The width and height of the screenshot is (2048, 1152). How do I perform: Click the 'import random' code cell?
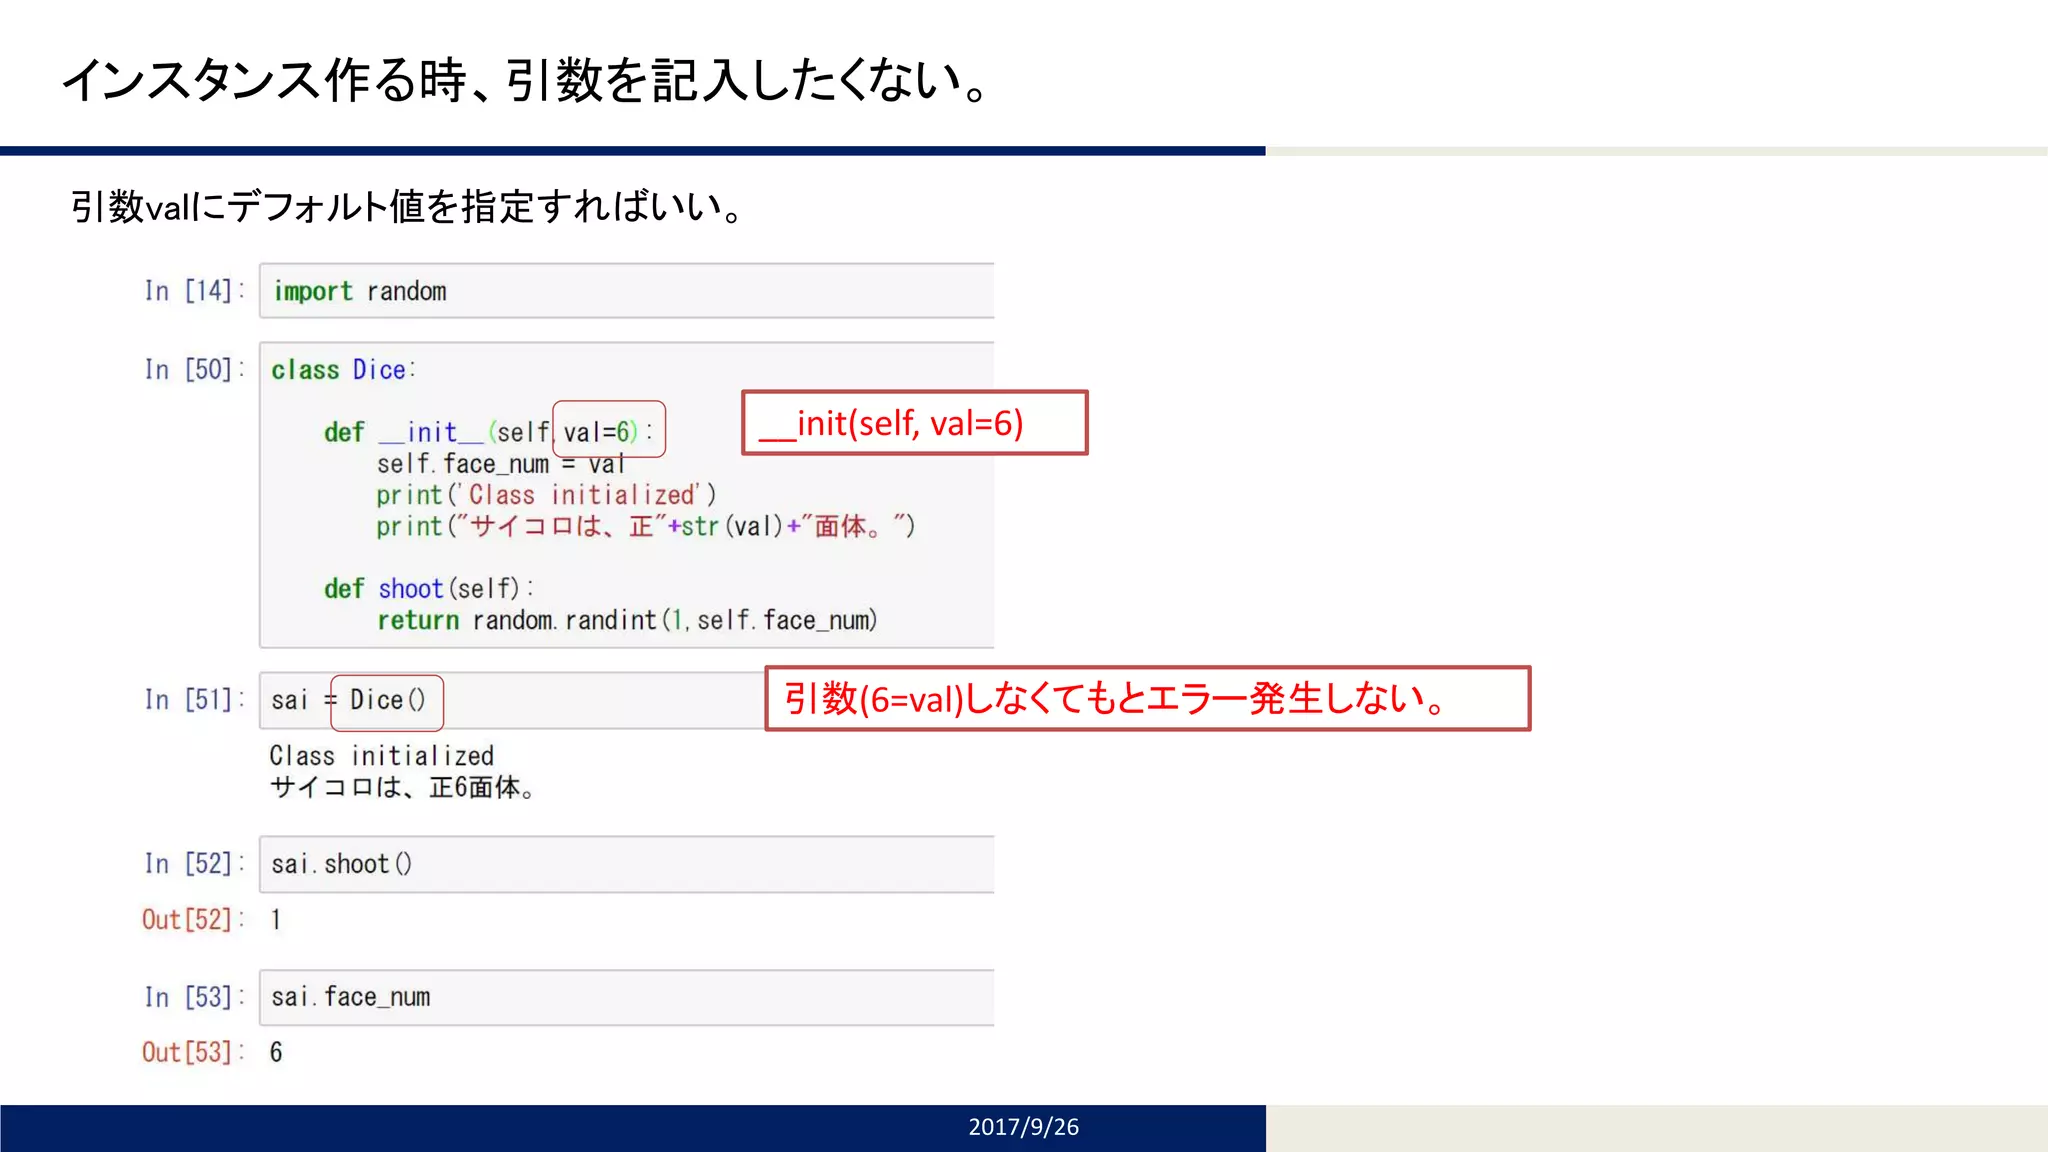point(627,291)
